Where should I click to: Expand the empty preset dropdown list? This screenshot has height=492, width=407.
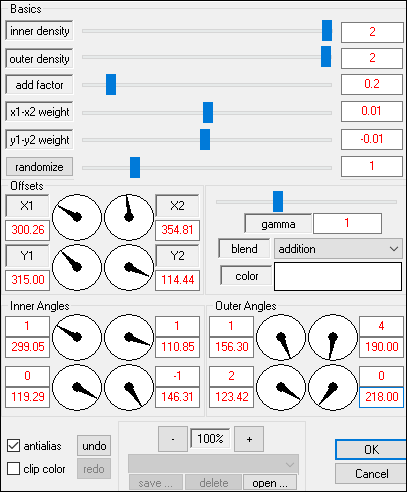click(213, 464)
